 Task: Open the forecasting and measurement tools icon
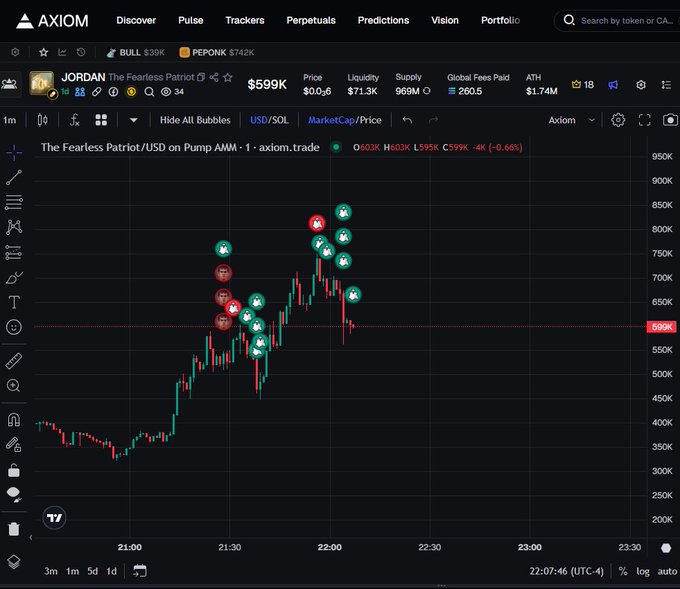point(14,252)
